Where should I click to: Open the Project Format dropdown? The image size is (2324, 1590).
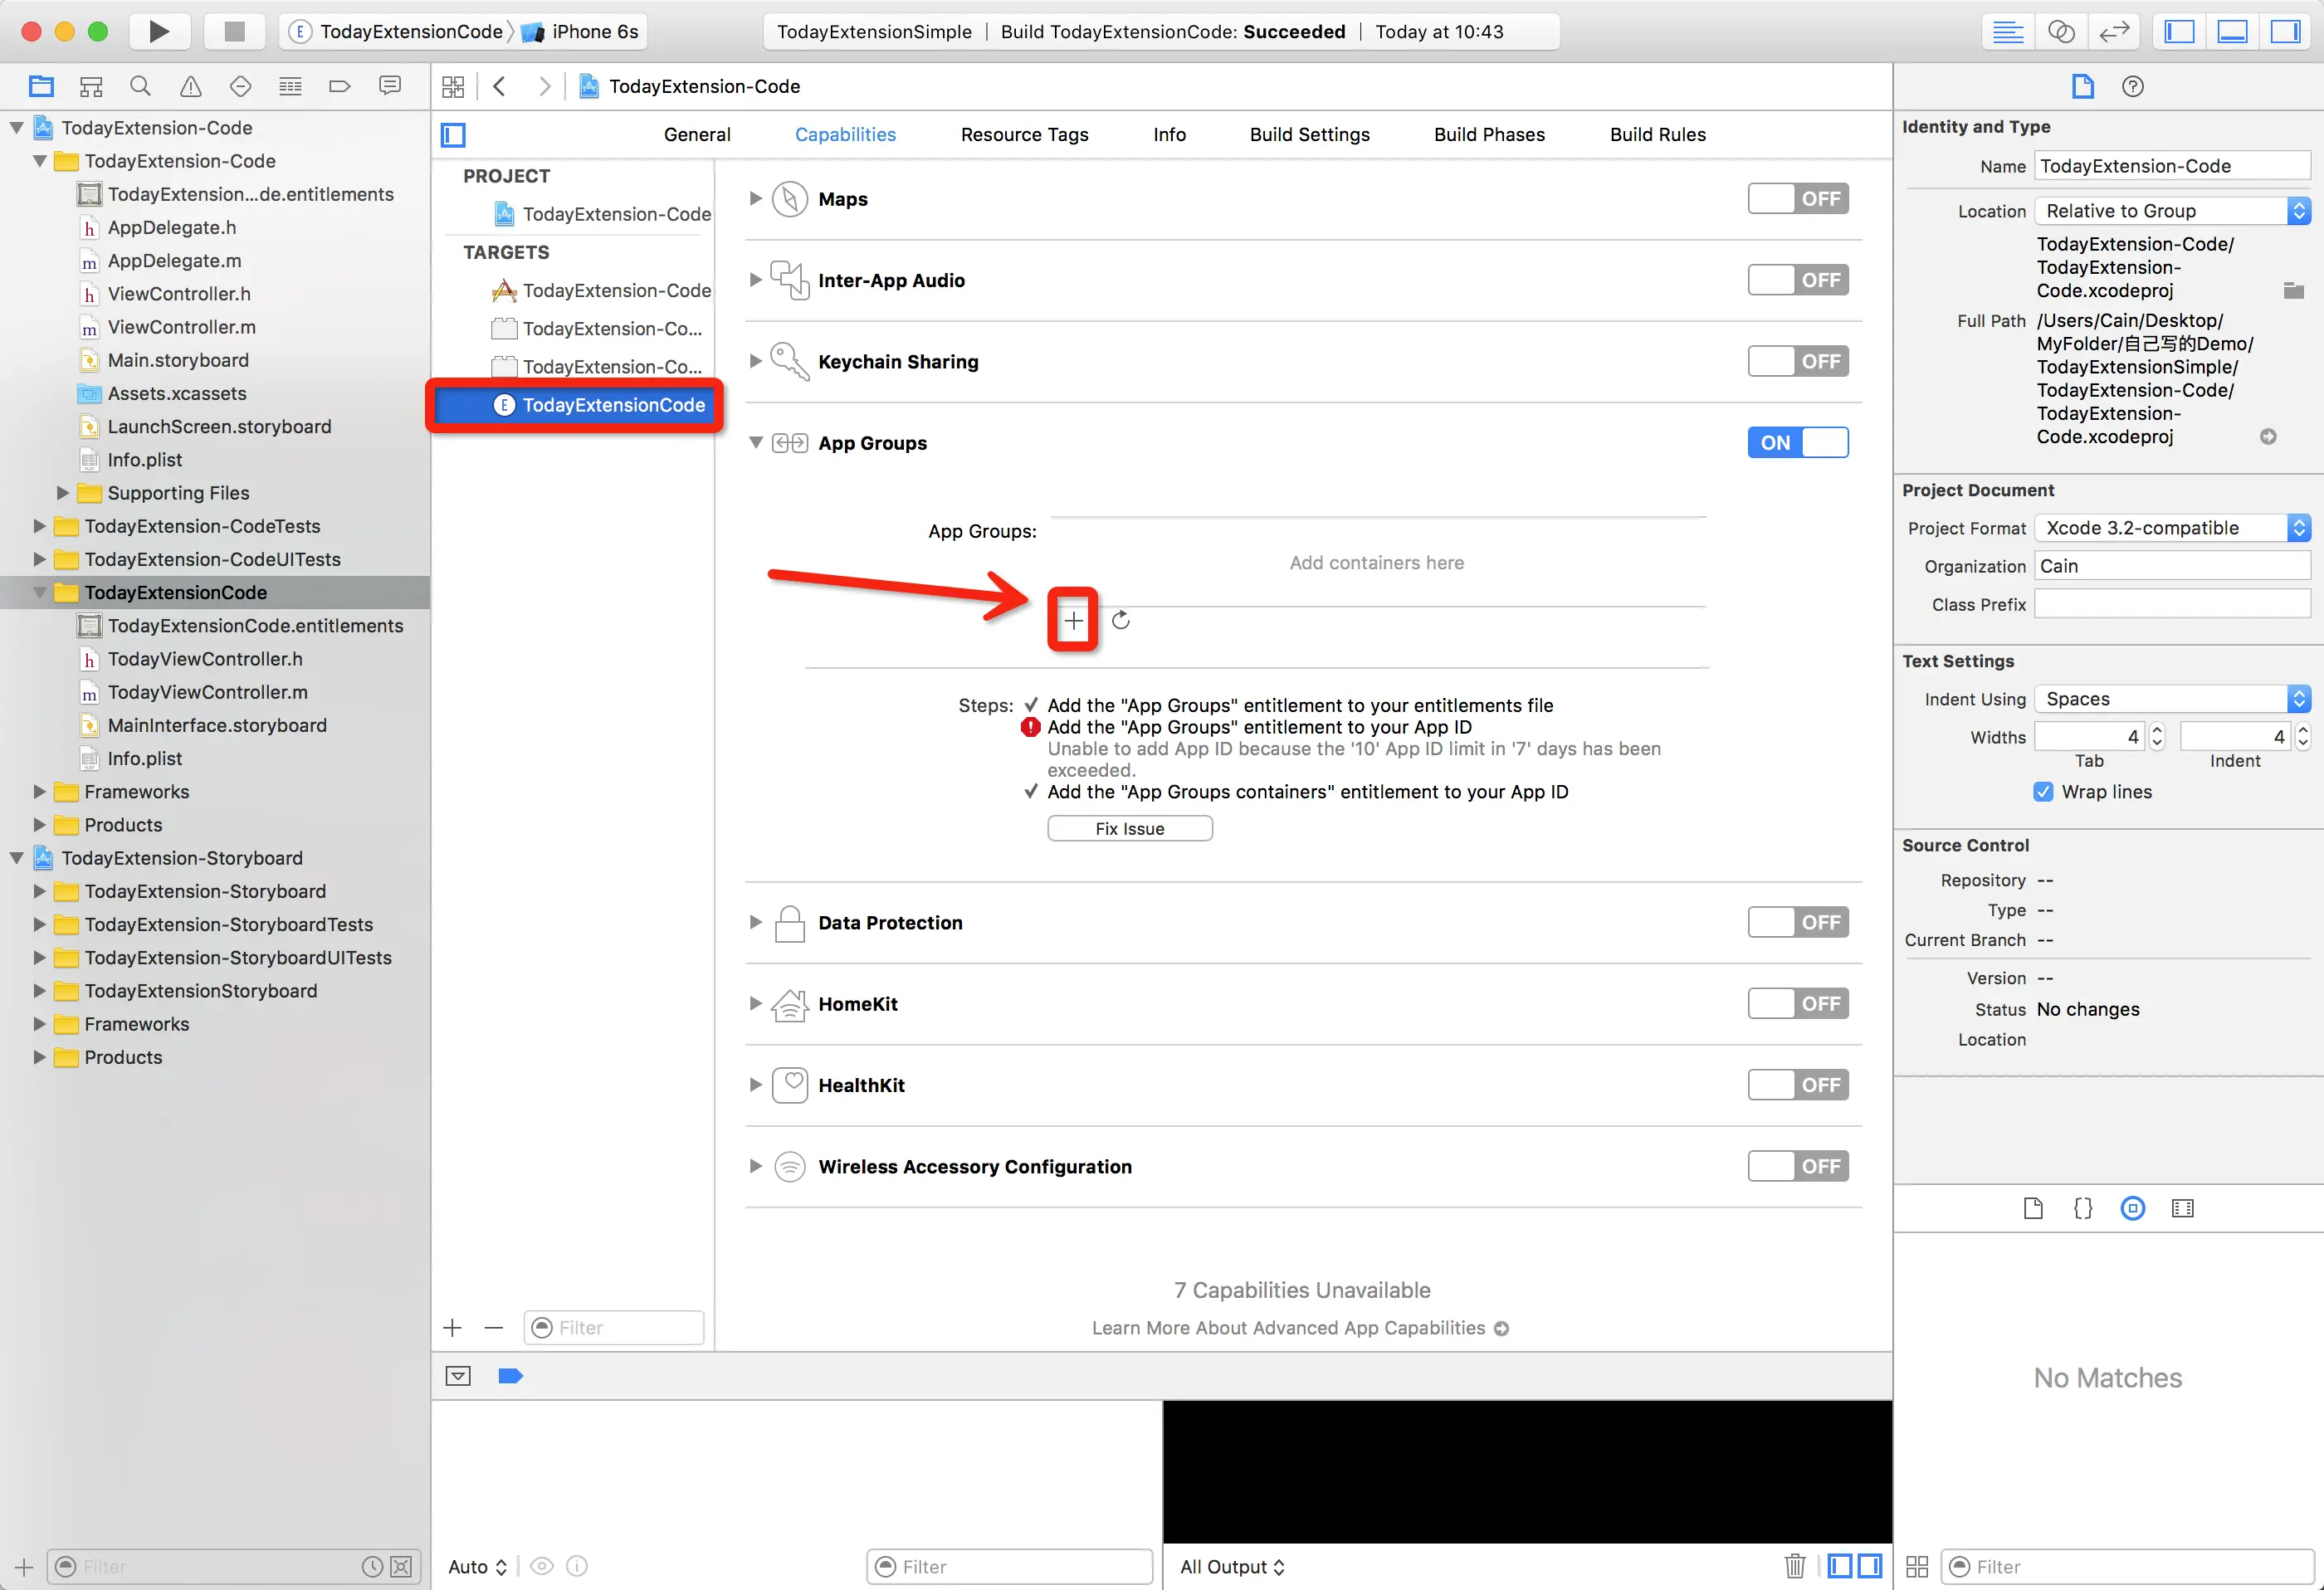(x=2171, y=528)
